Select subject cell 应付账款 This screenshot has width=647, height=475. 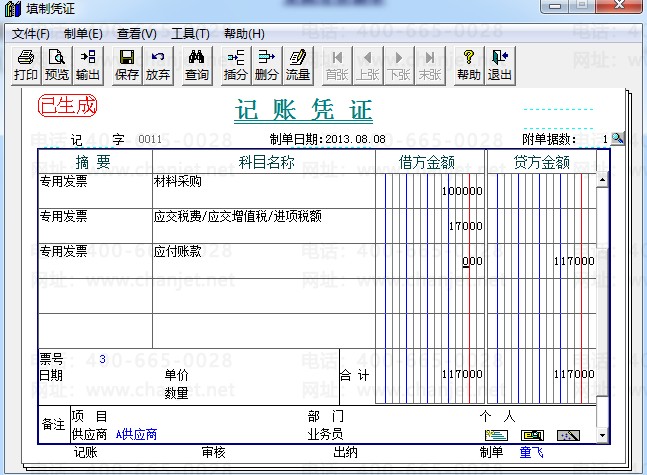(x=264, y=261)
